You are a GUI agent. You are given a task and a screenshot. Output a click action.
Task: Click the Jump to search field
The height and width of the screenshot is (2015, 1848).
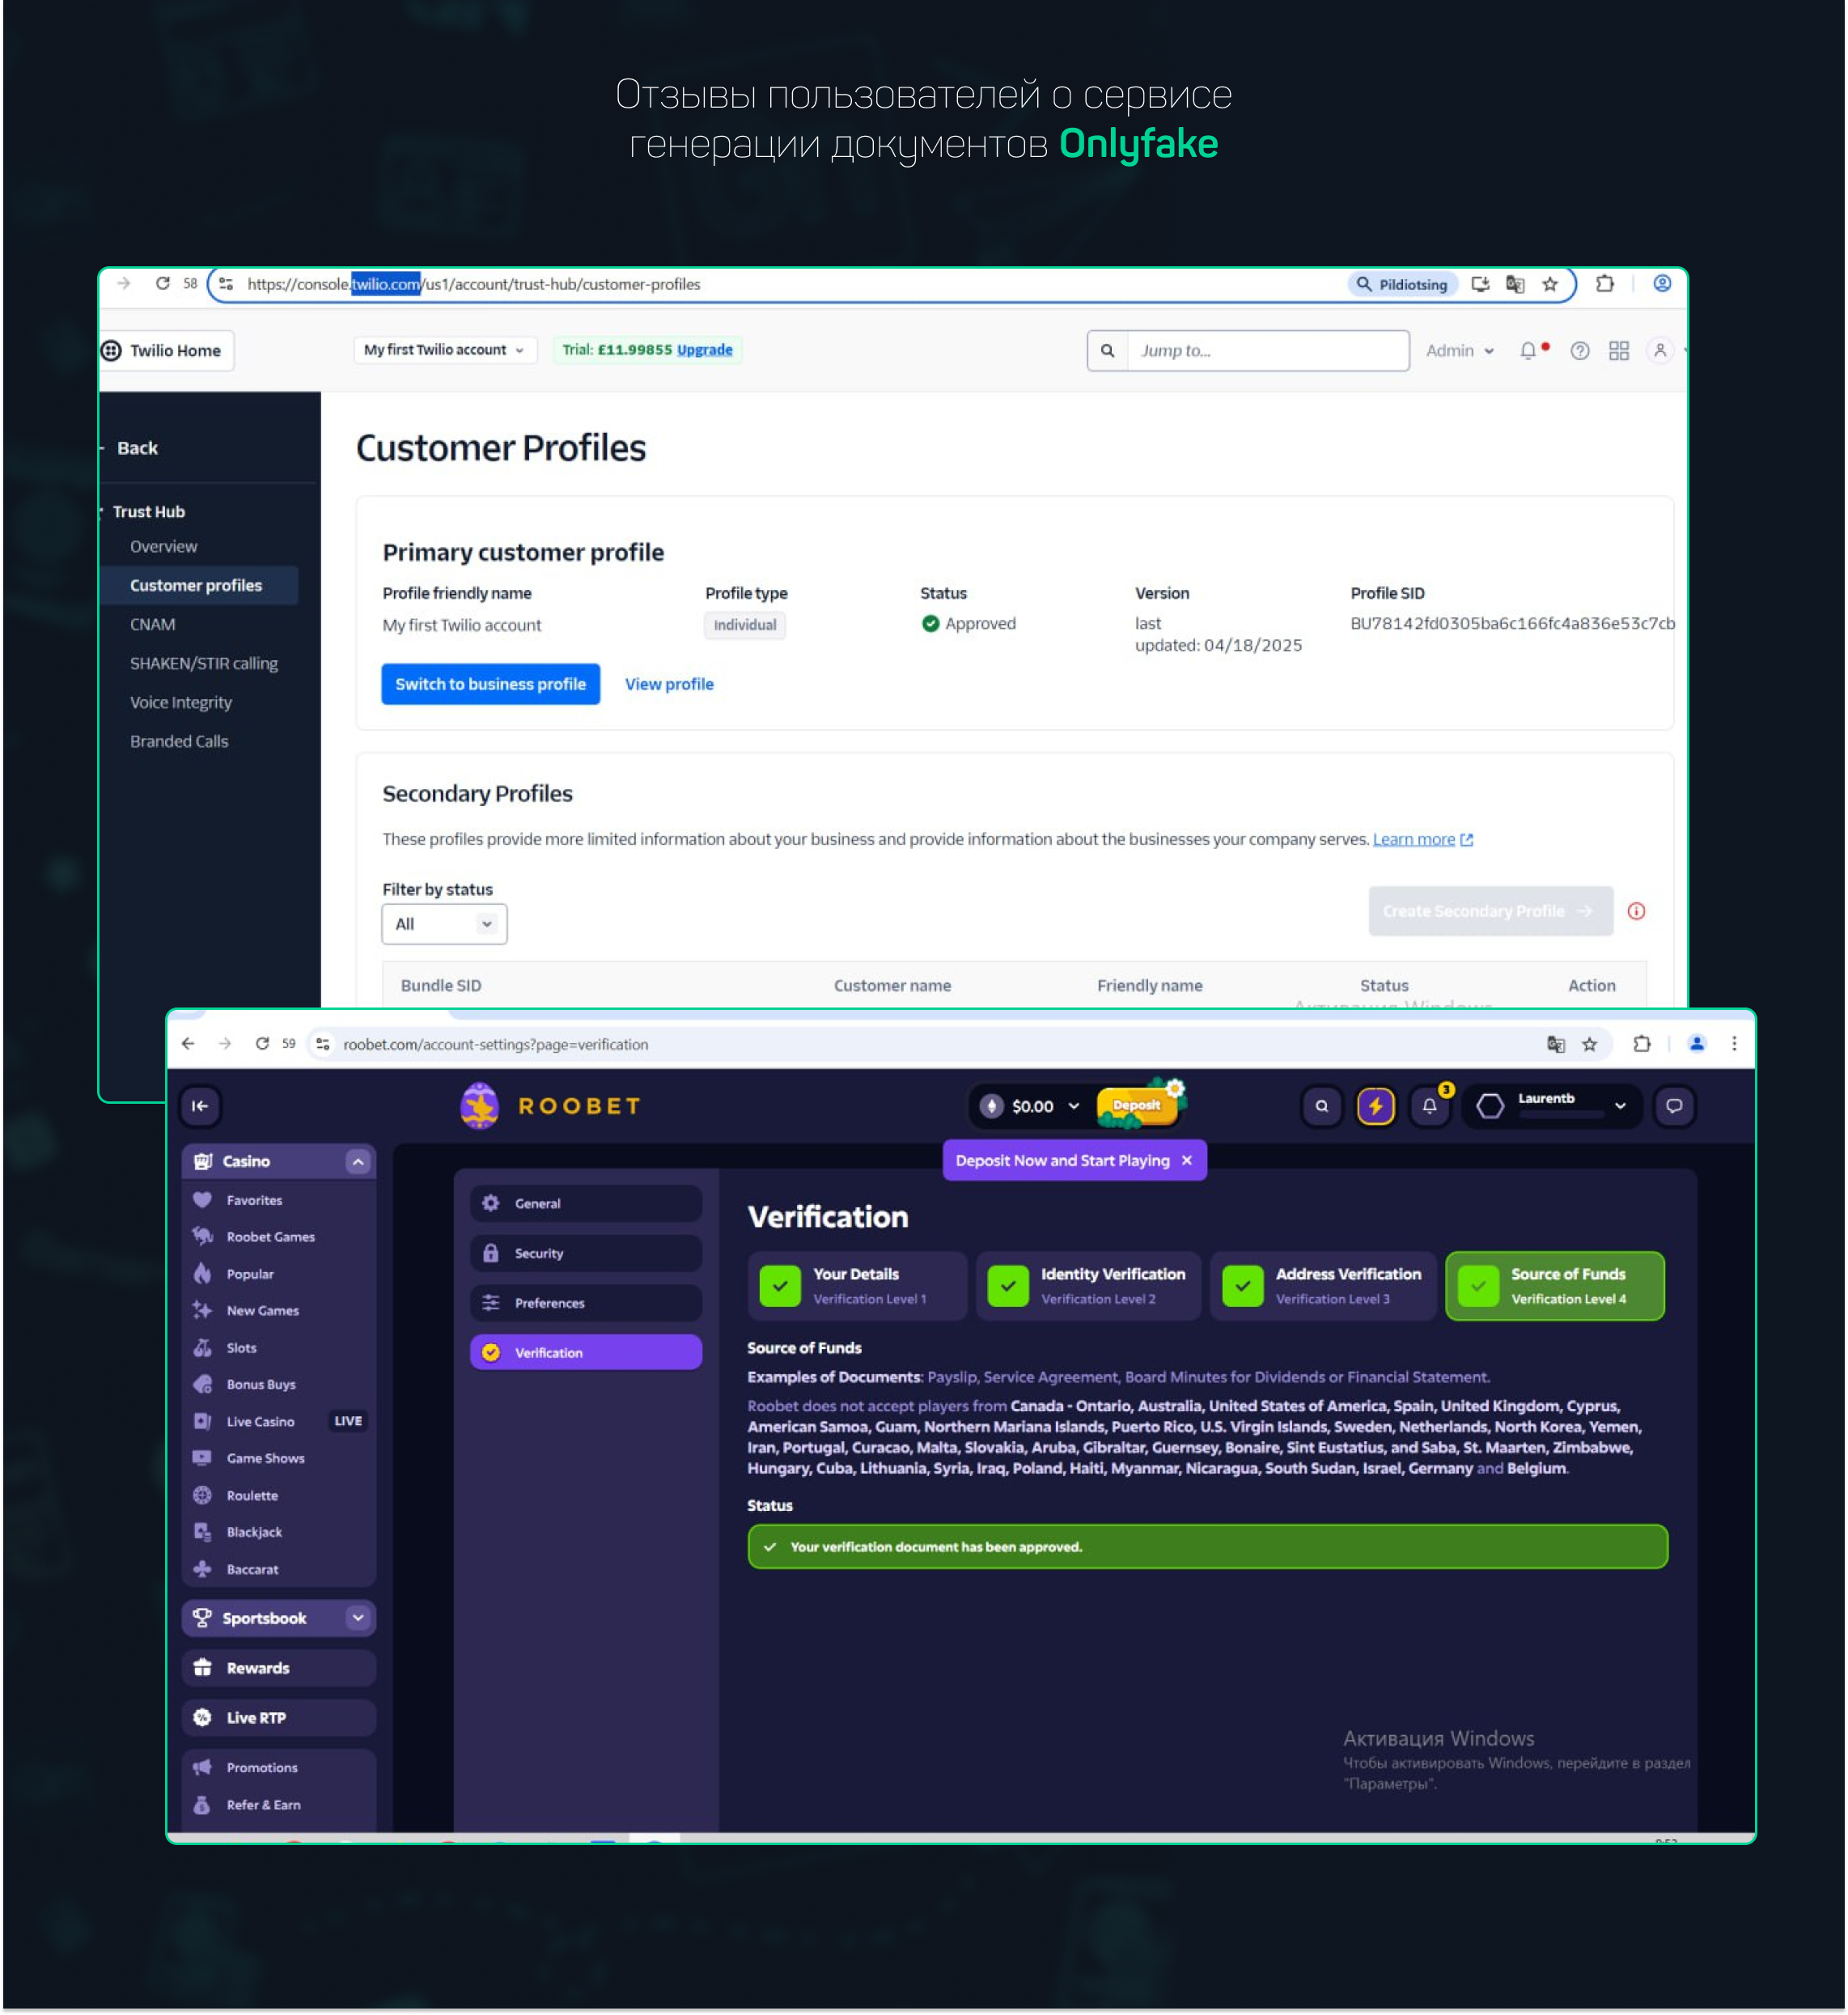1266,351
